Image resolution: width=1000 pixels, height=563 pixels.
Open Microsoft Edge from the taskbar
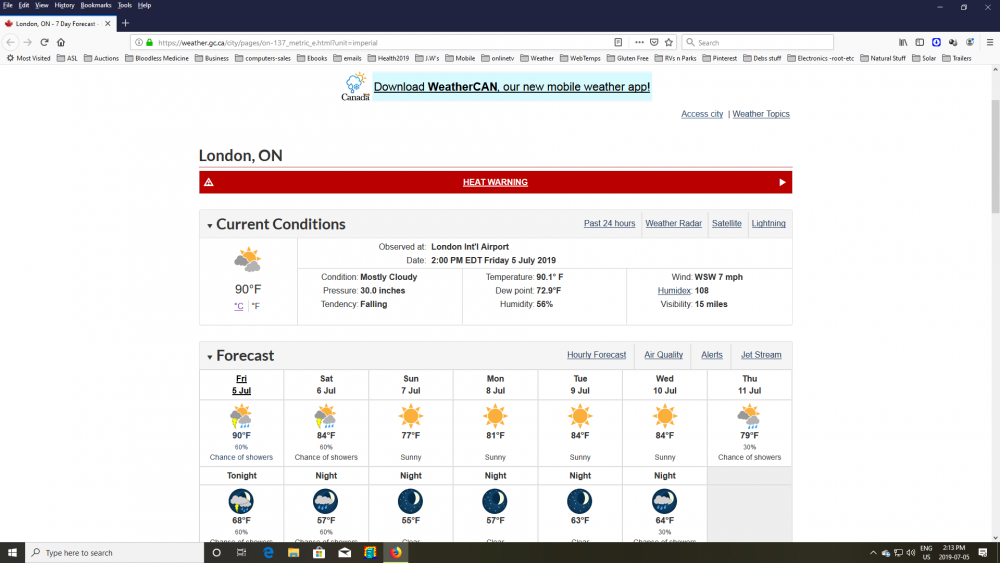click(x=268, y=552)
